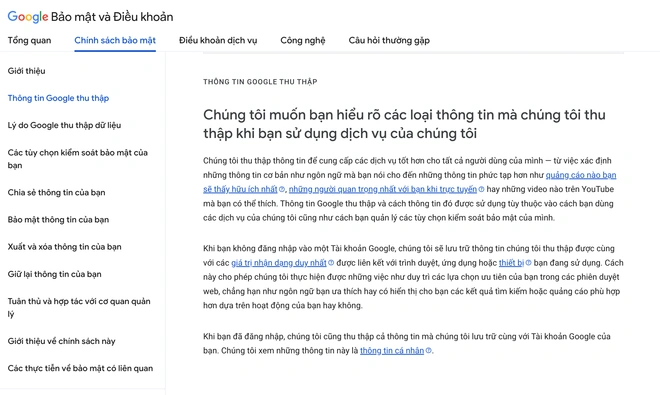Screen dimensions: 660x395
Task: Click info icon after 'nhận dạng duy nhất'
Action: [x=331, y=263]
